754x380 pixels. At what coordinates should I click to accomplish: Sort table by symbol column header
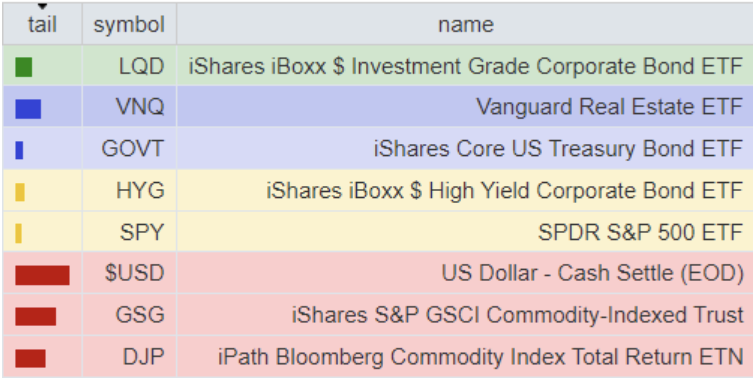129,24
